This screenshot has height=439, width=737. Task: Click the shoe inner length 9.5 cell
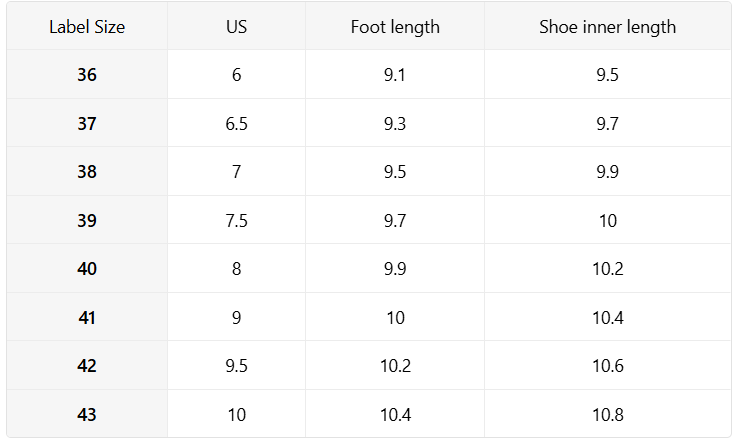pos(607,75)
